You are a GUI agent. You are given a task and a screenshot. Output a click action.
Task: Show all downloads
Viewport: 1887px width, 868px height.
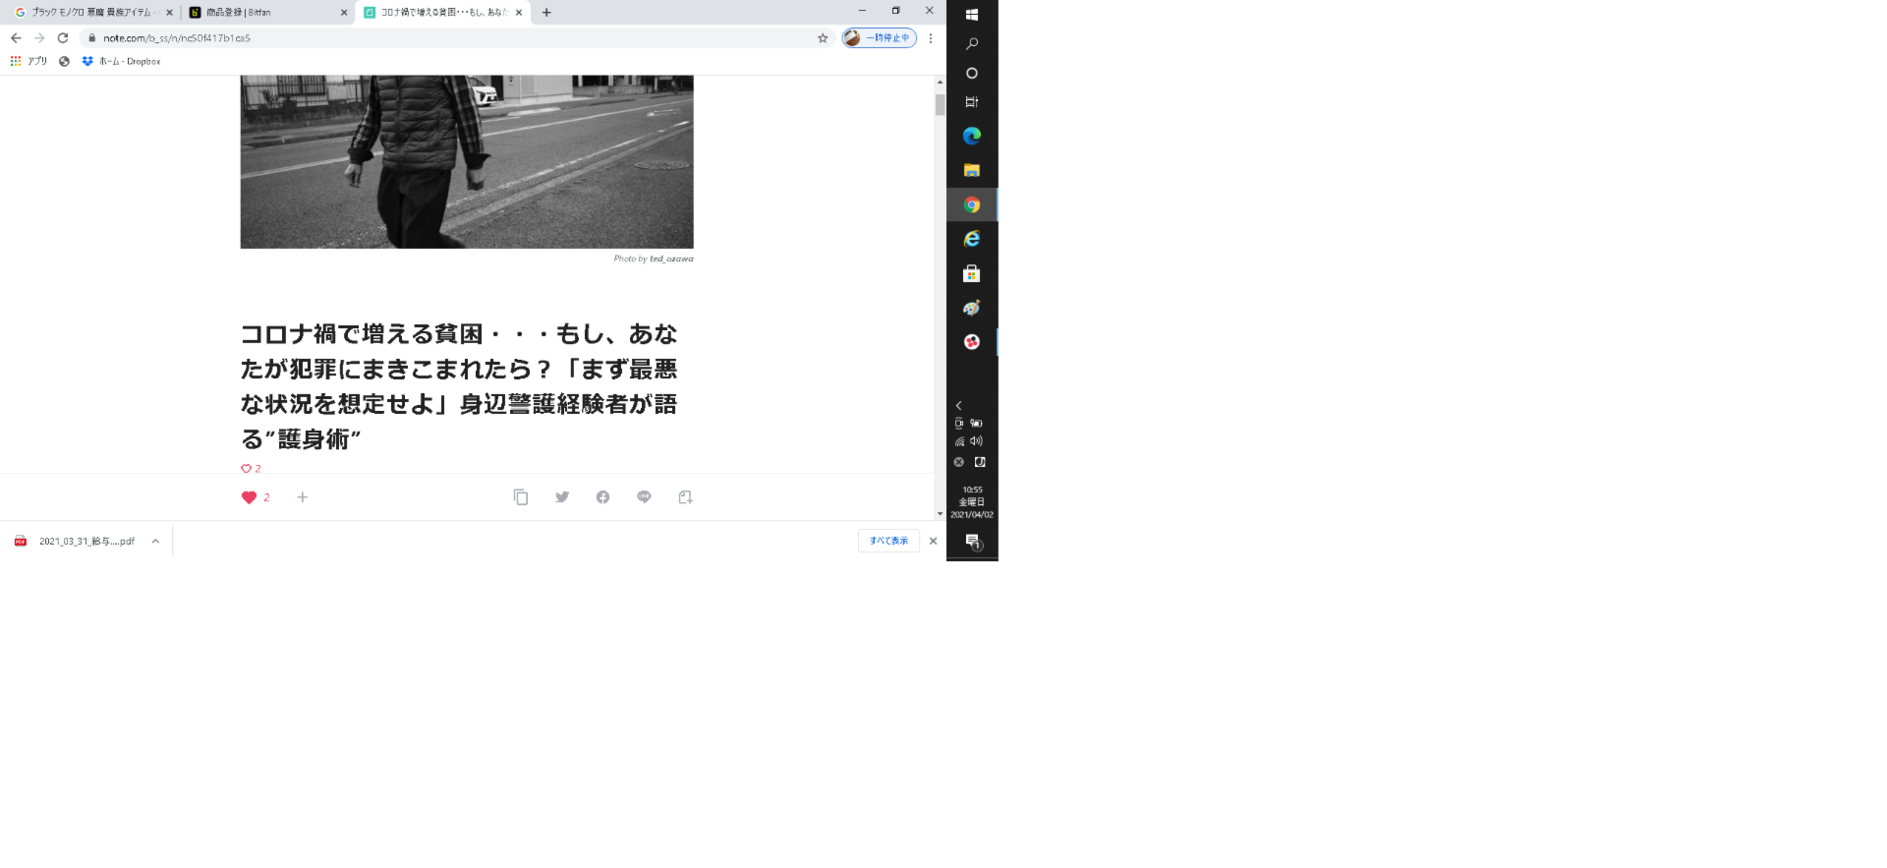pos(888,541)
